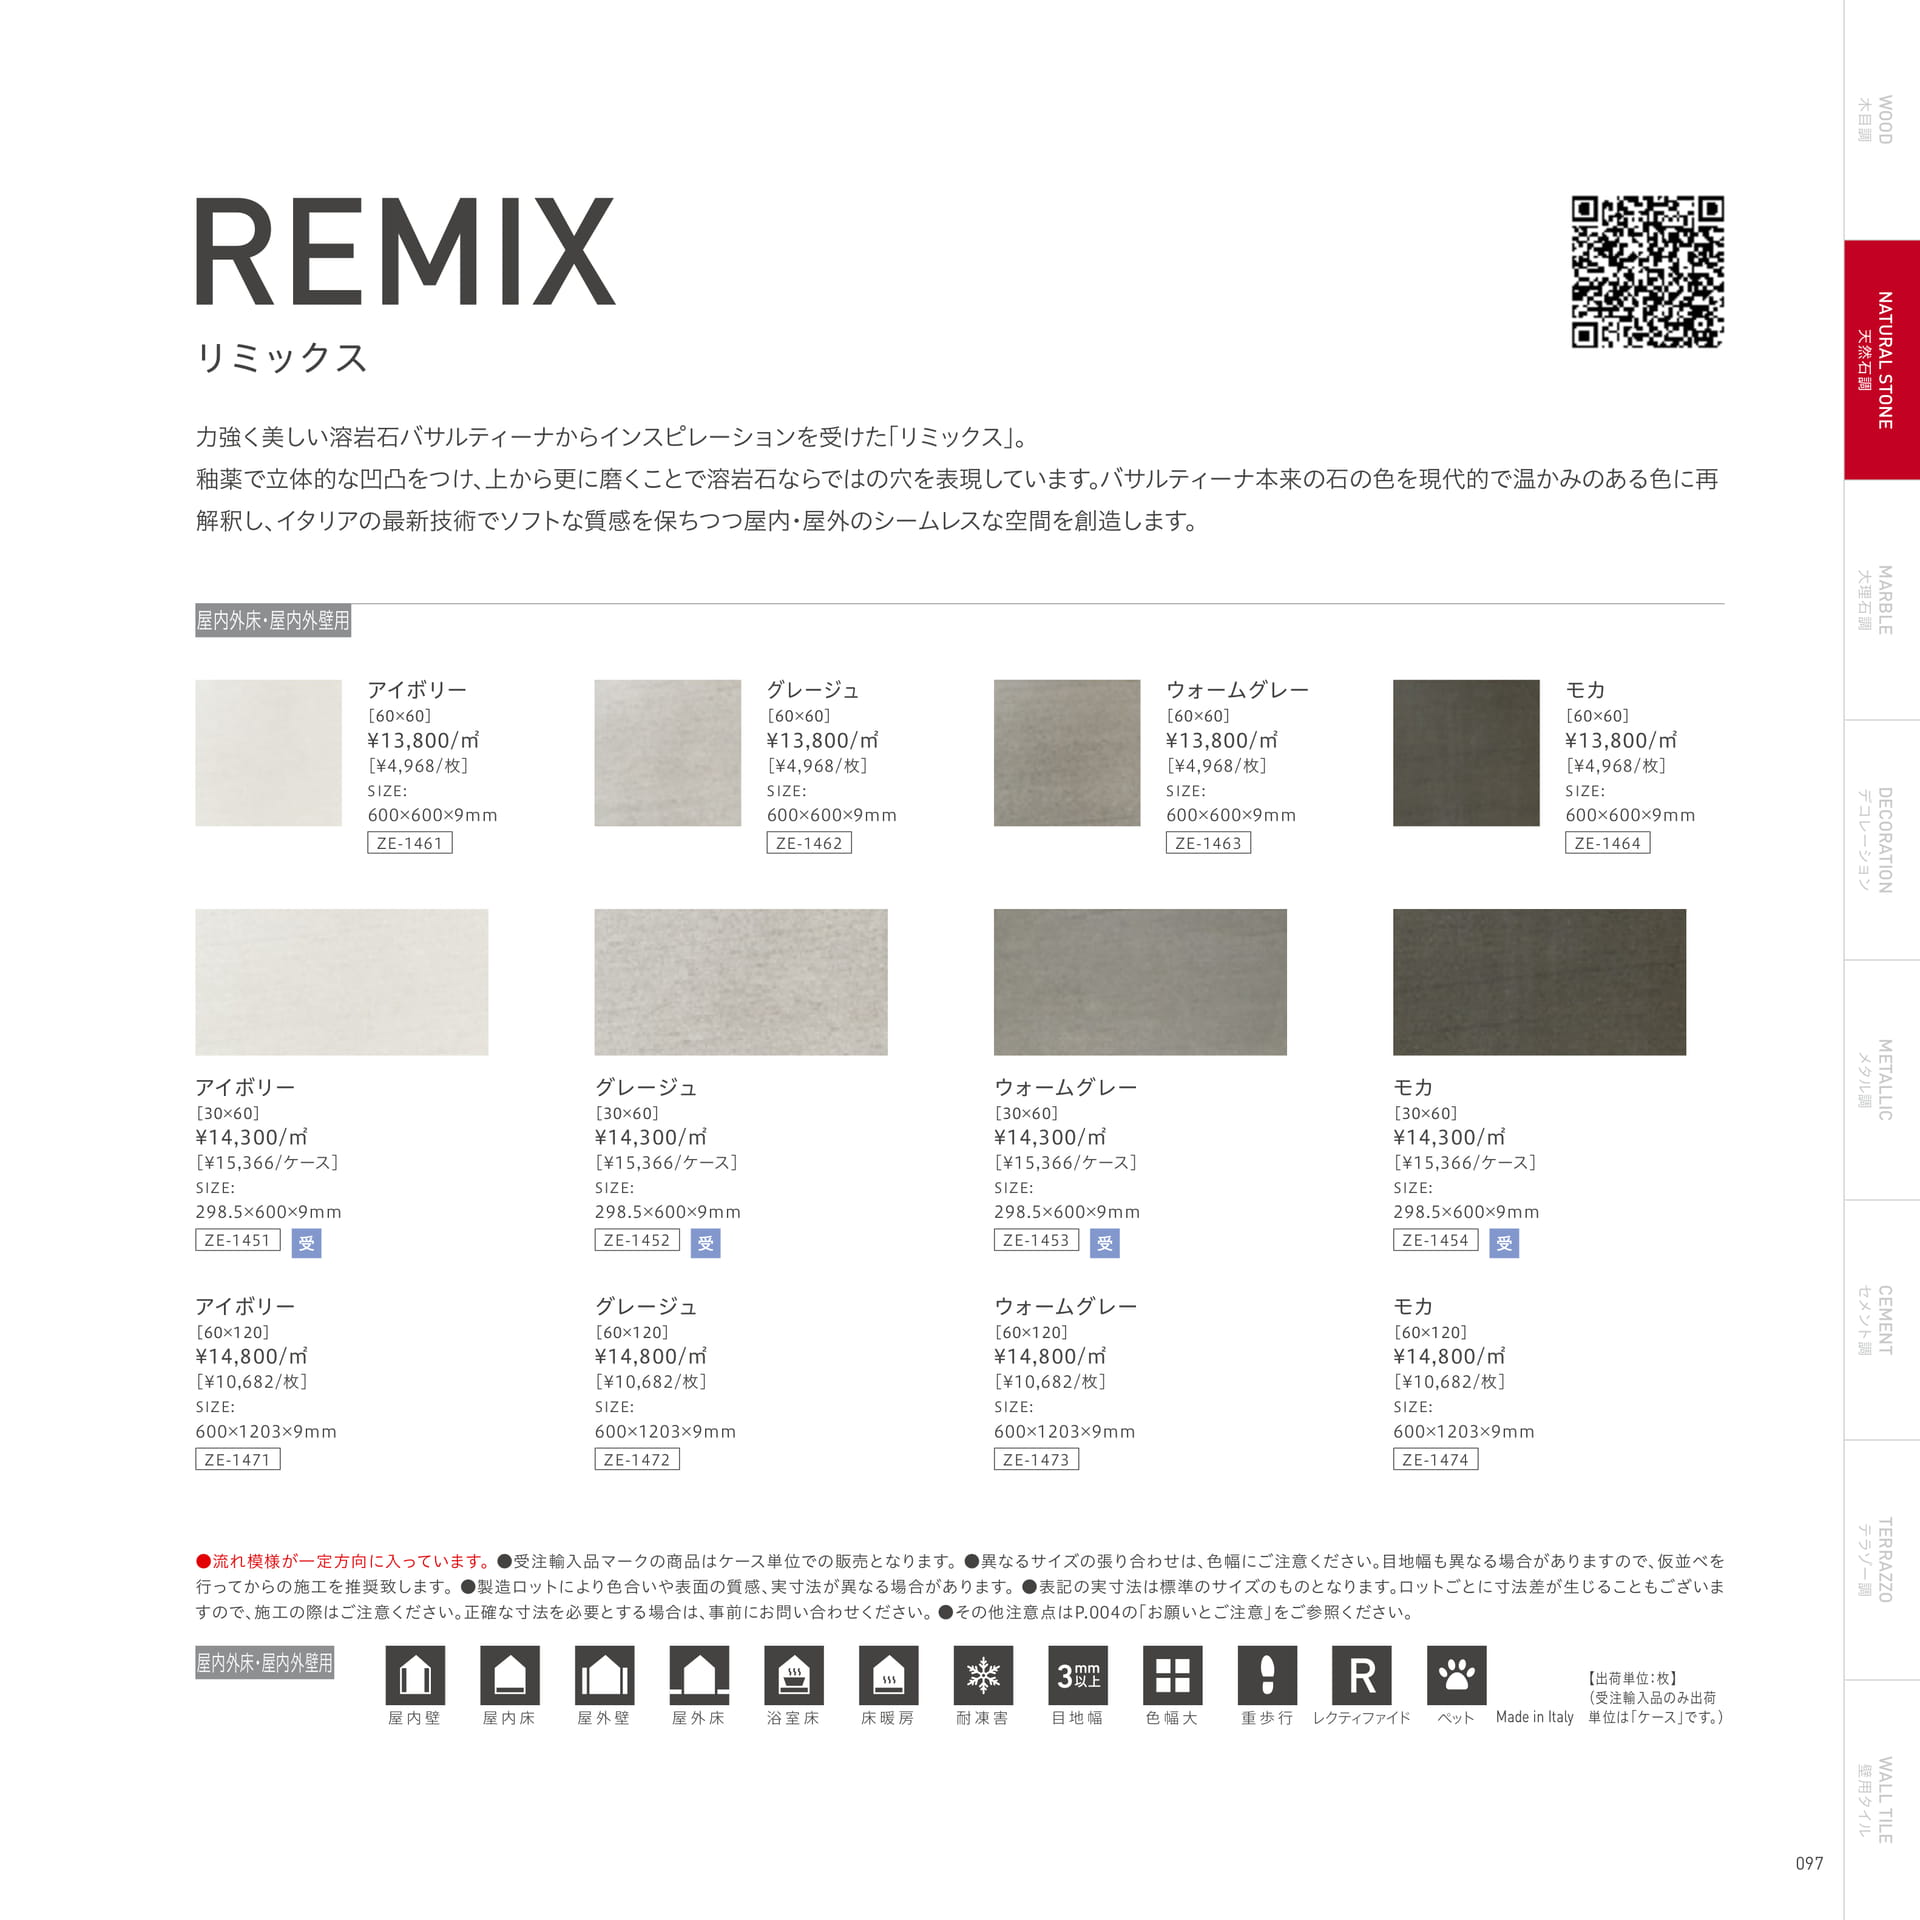1920x1920 pixels.
Task: Click the リミックス subtitle
Action: [282, 357]
